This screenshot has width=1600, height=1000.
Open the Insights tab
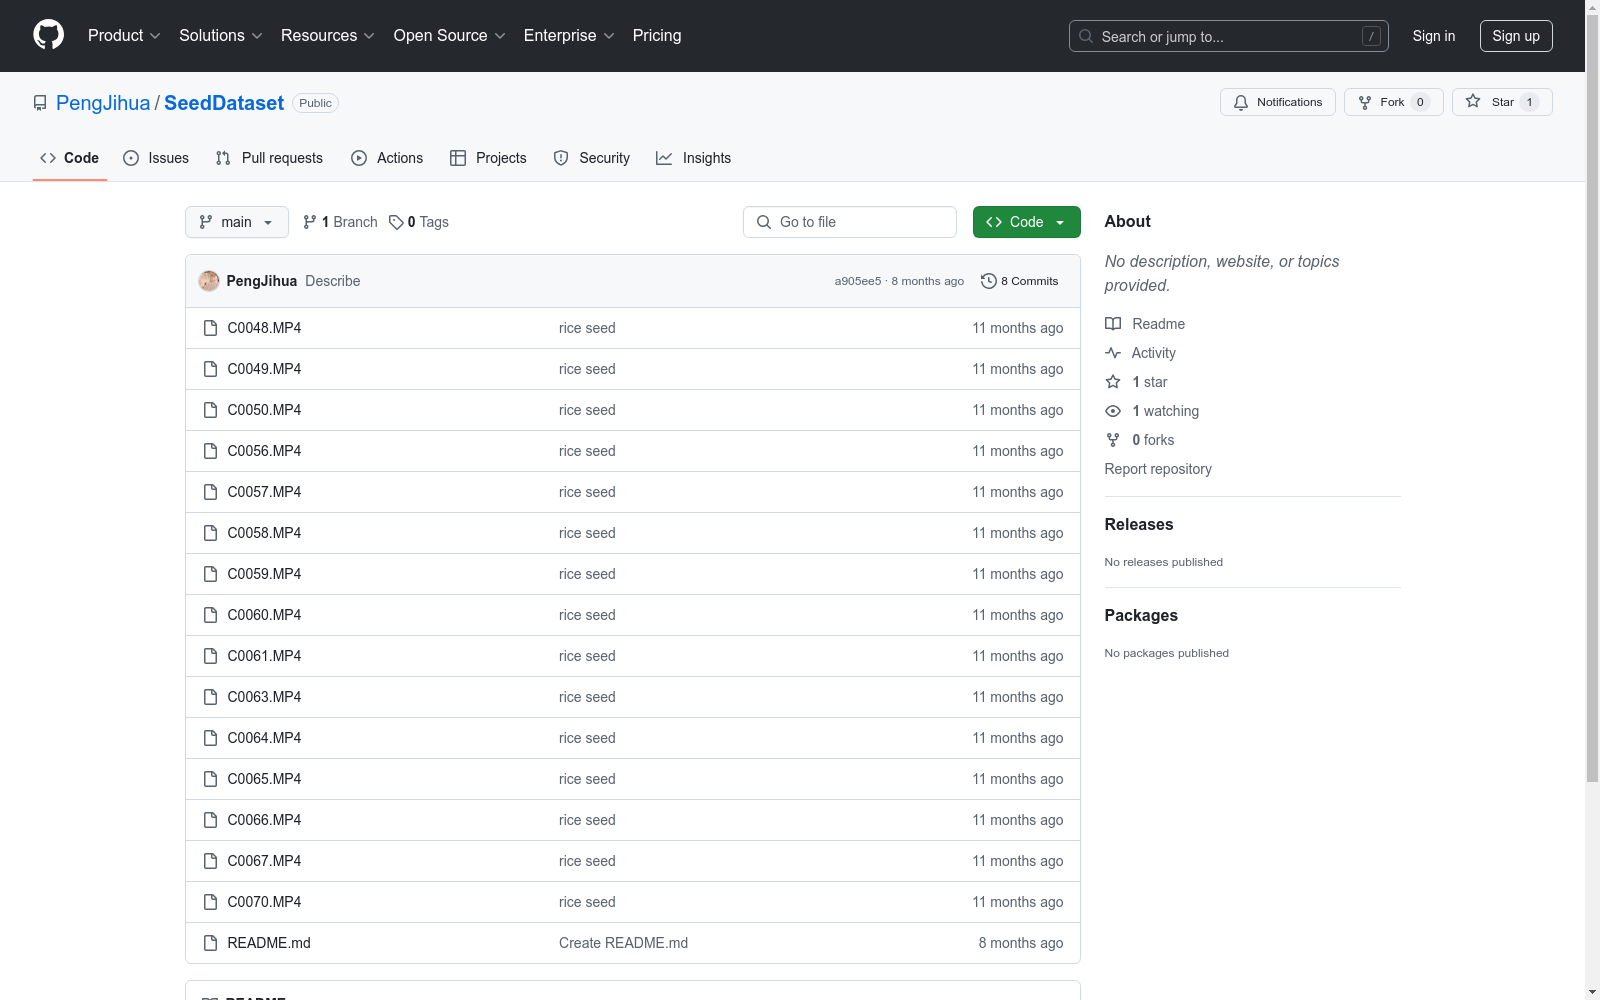[694, 158]
